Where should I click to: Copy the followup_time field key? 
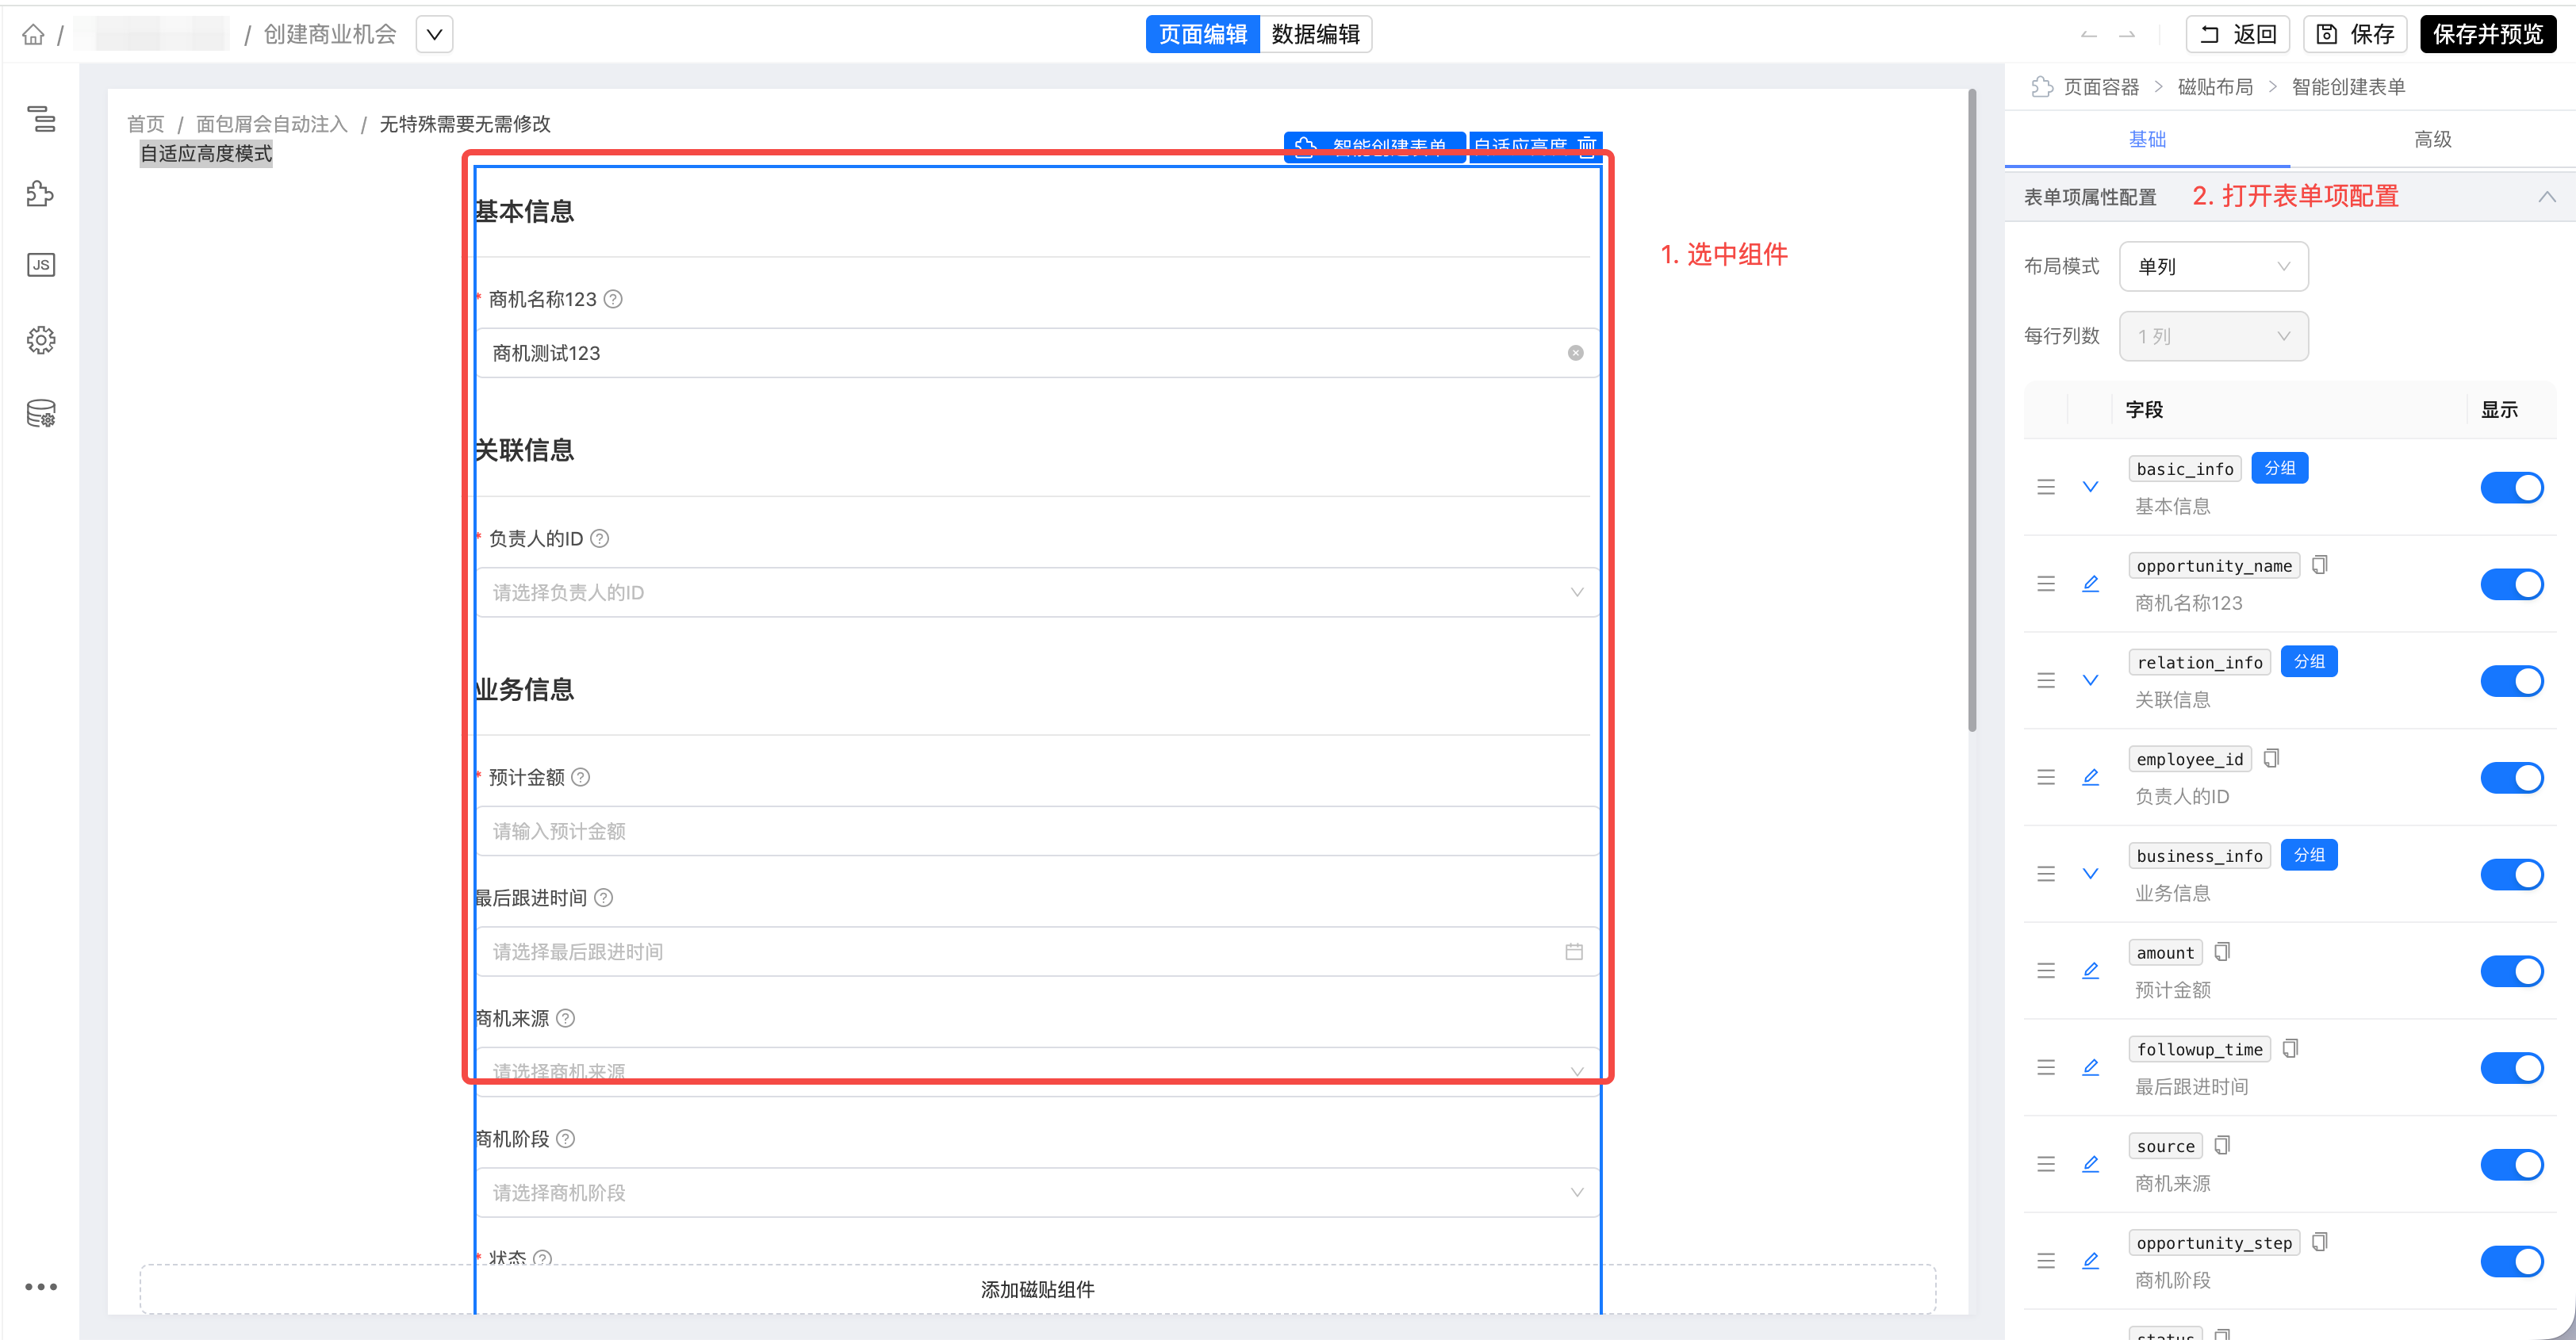click(2290, 1048)
